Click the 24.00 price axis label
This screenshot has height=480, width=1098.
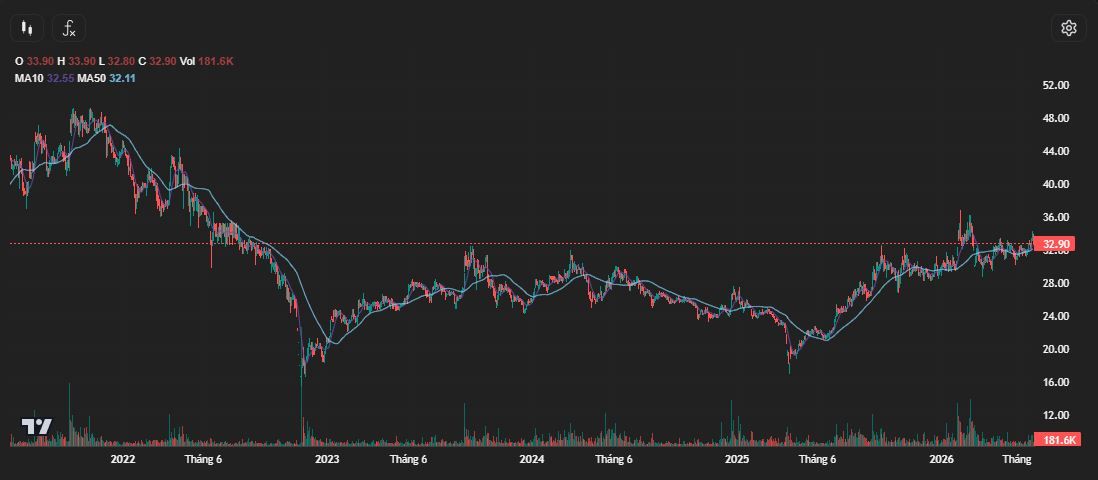(x=1056, y=316)
